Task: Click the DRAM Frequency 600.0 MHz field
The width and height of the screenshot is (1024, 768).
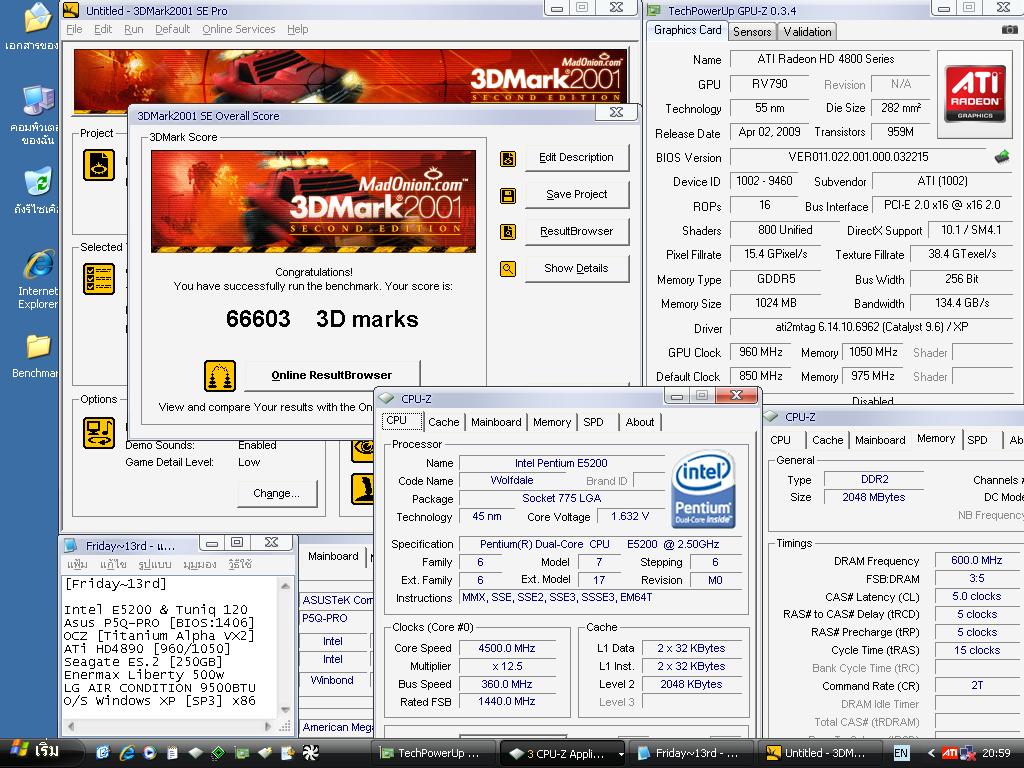Action: coord(976,560)
